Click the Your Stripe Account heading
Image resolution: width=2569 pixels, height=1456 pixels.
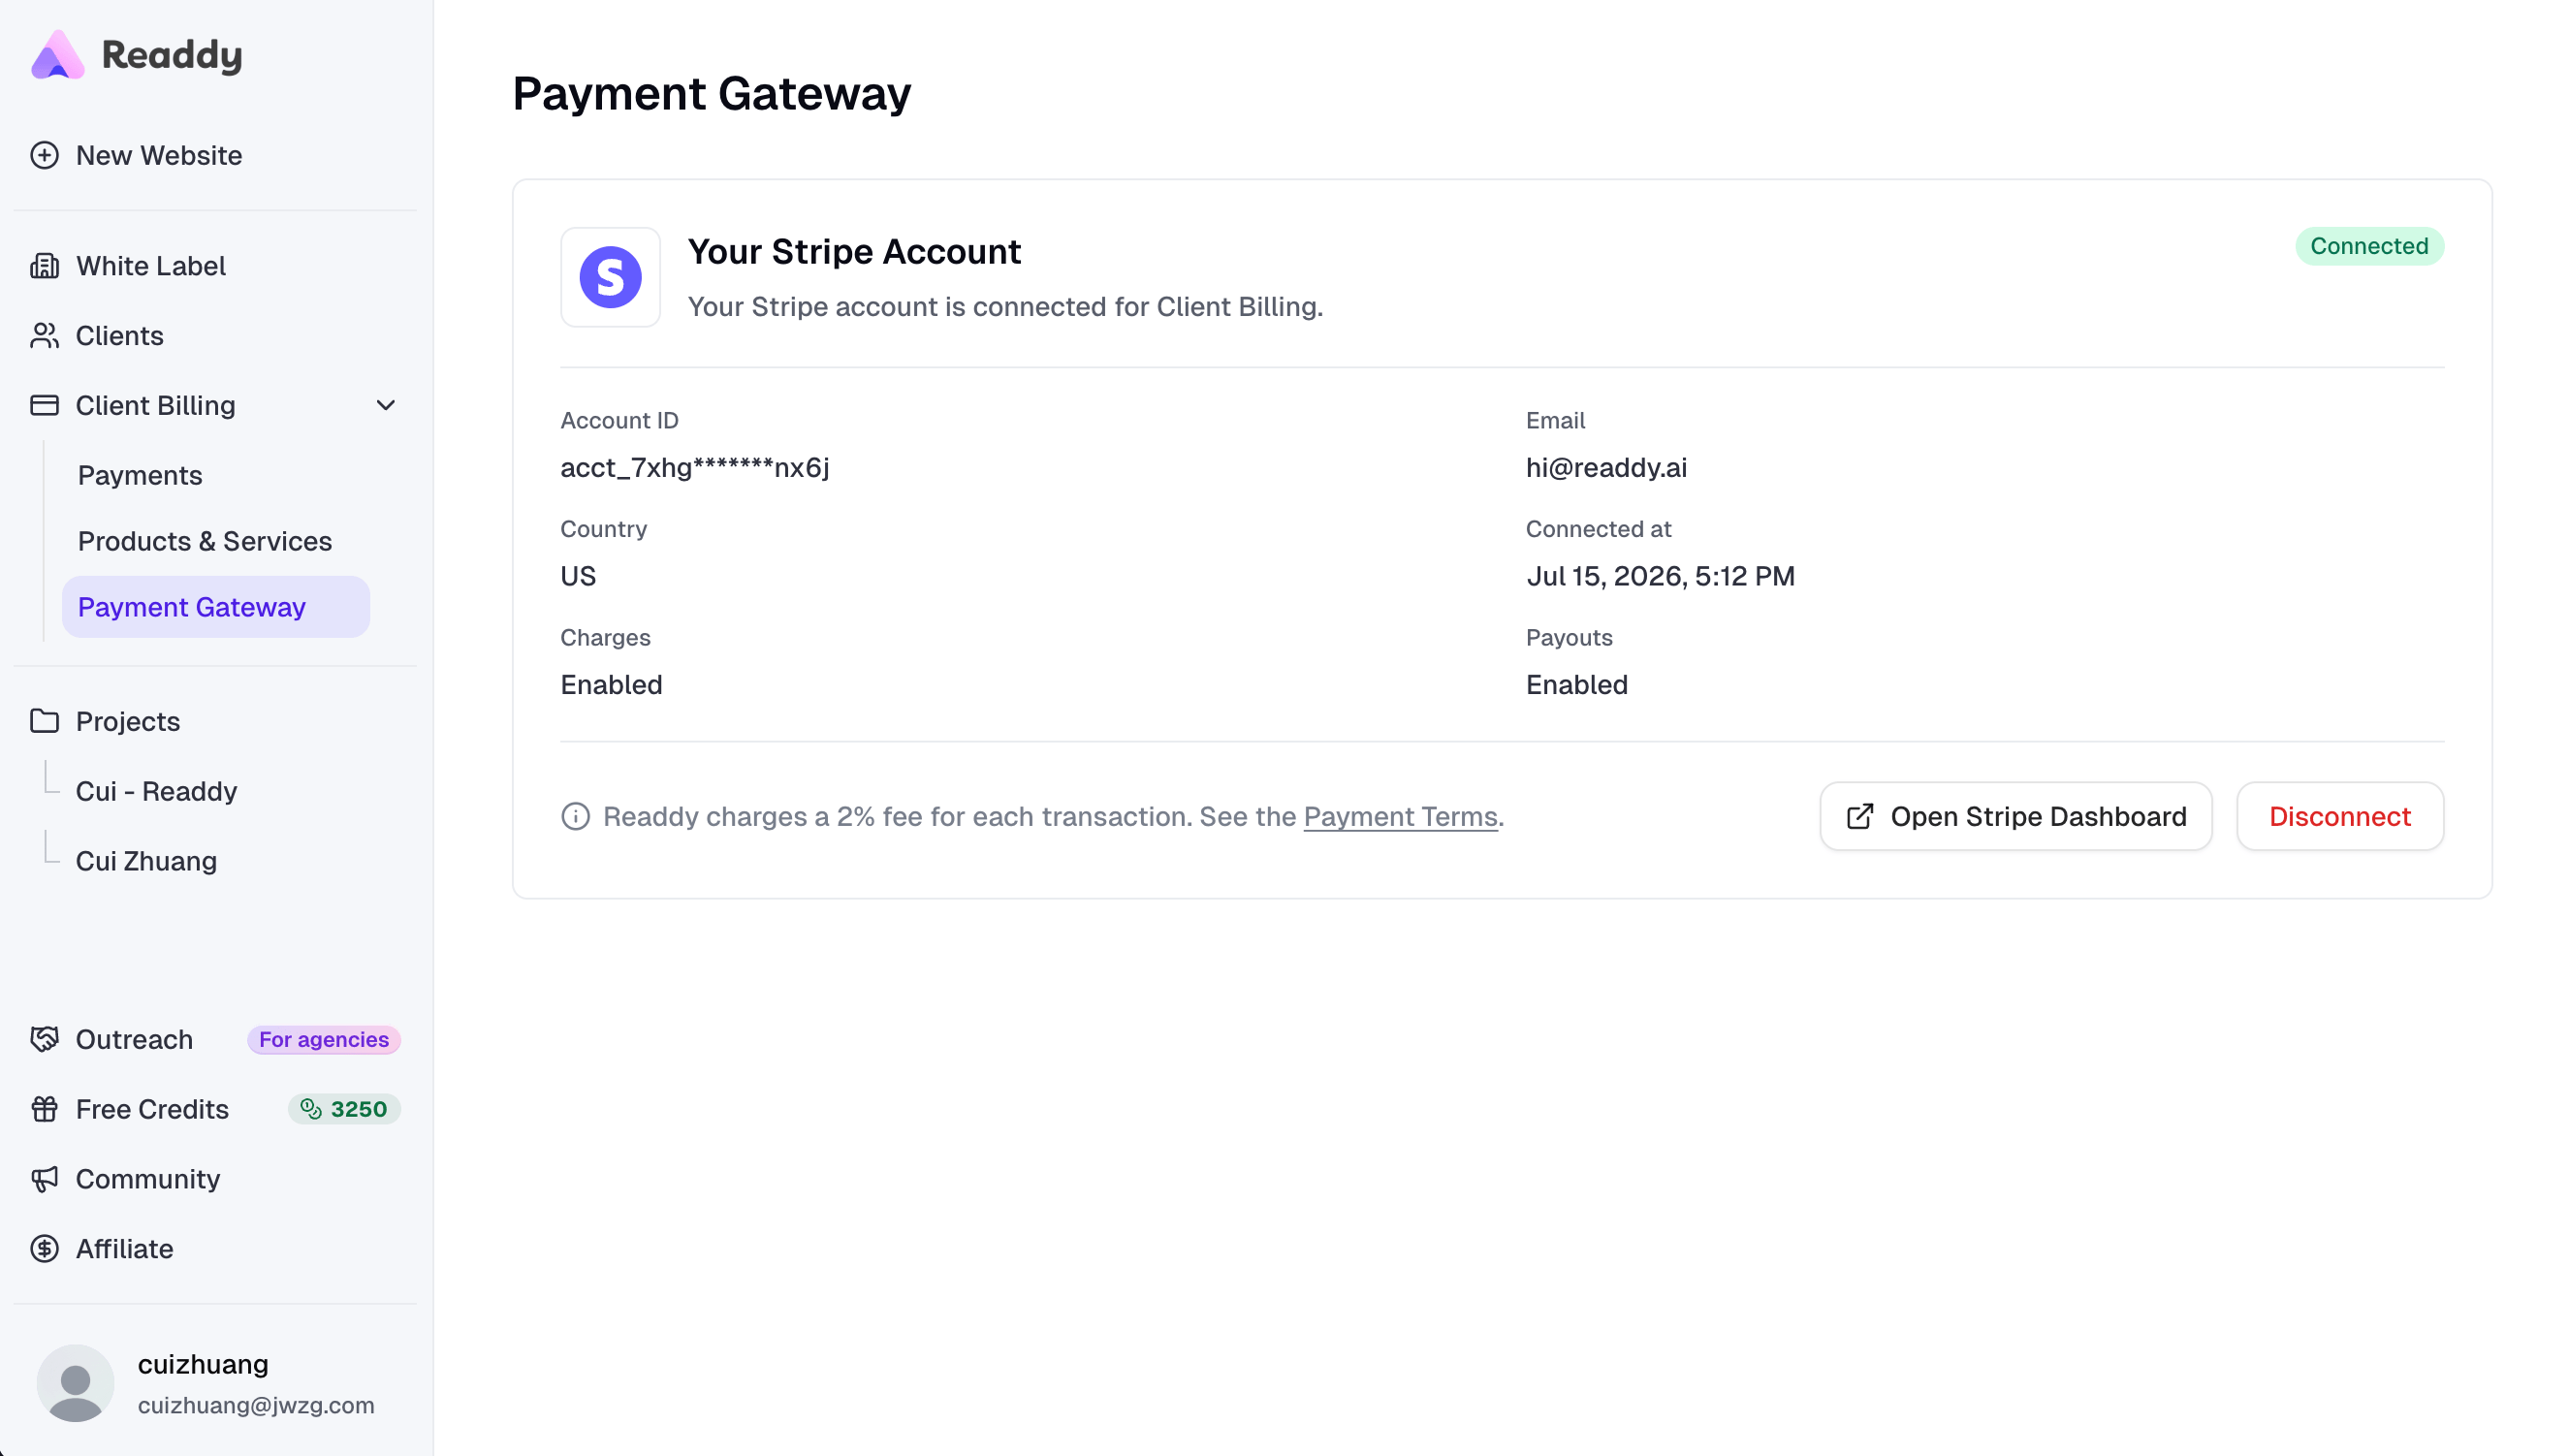point(854,251)
